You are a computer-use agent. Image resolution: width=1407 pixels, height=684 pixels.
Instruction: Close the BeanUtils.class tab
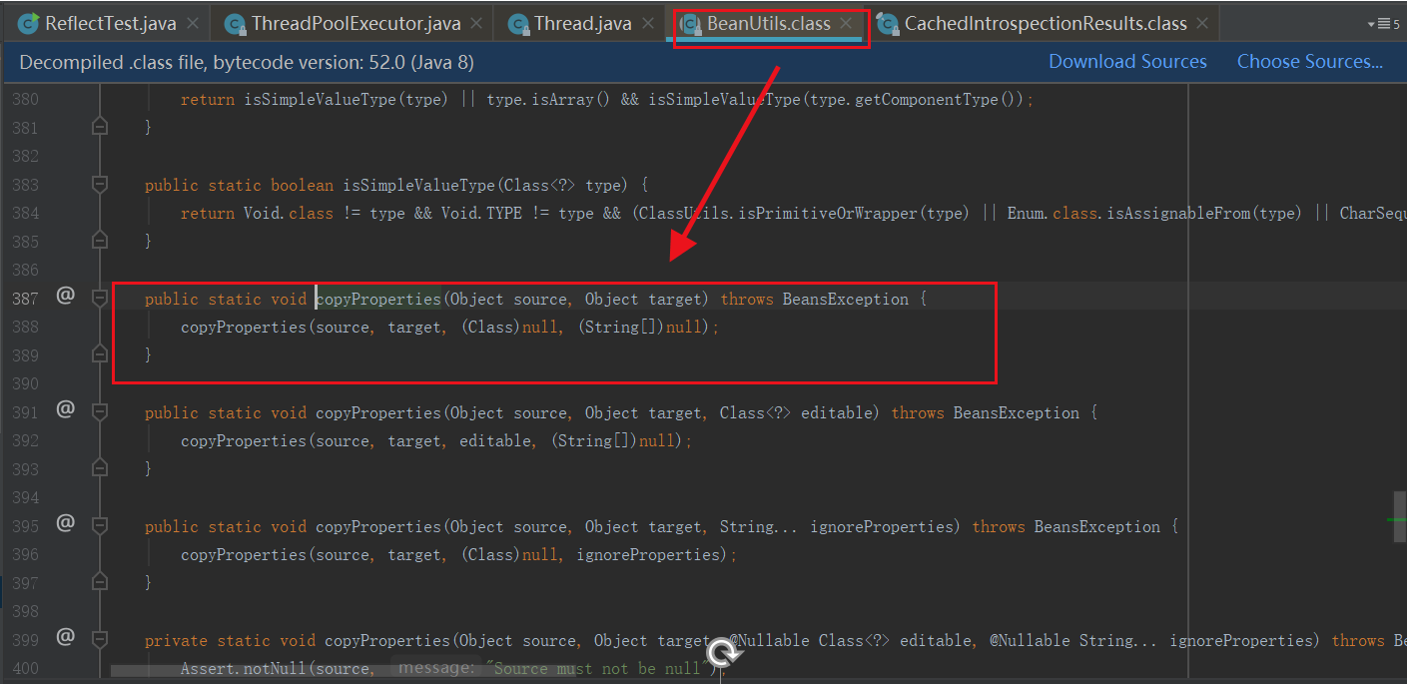tap(846, 23)
